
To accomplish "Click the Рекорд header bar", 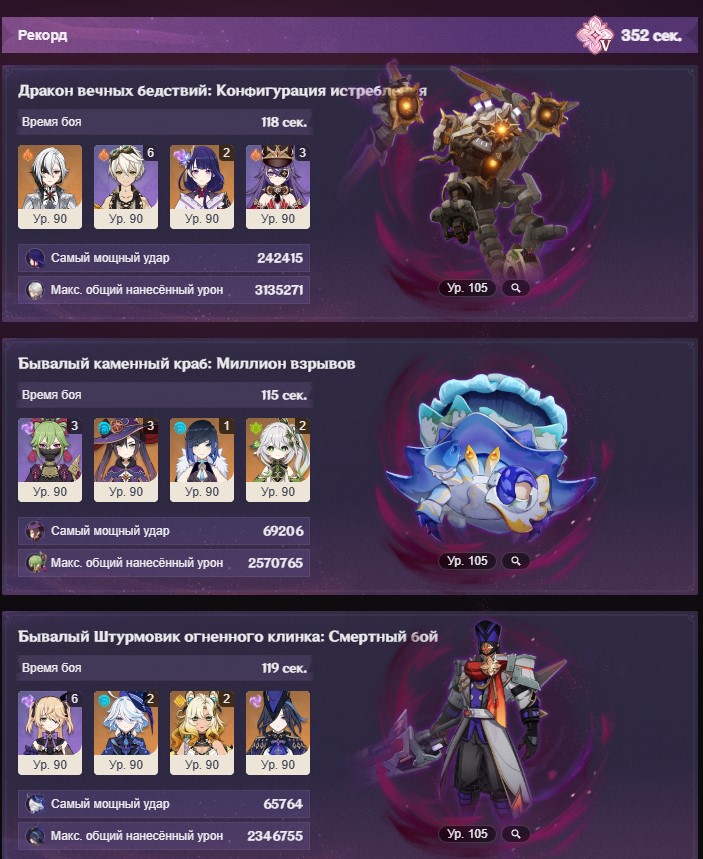I will pos(350,35).
